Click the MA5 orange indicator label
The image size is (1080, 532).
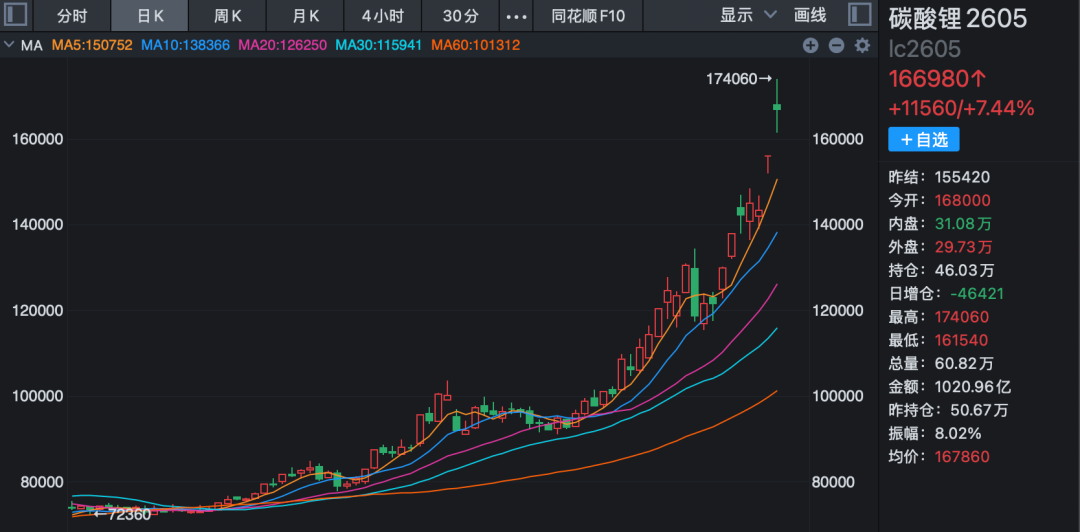coord(91,45)
